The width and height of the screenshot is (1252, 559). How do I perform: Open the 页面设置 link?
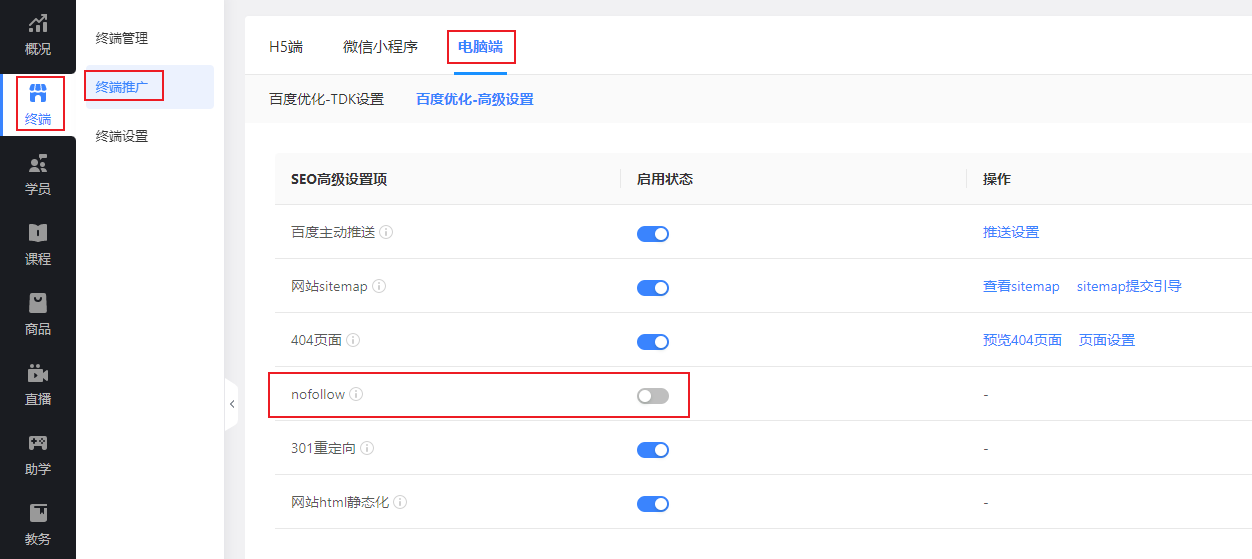point(1107,340)
